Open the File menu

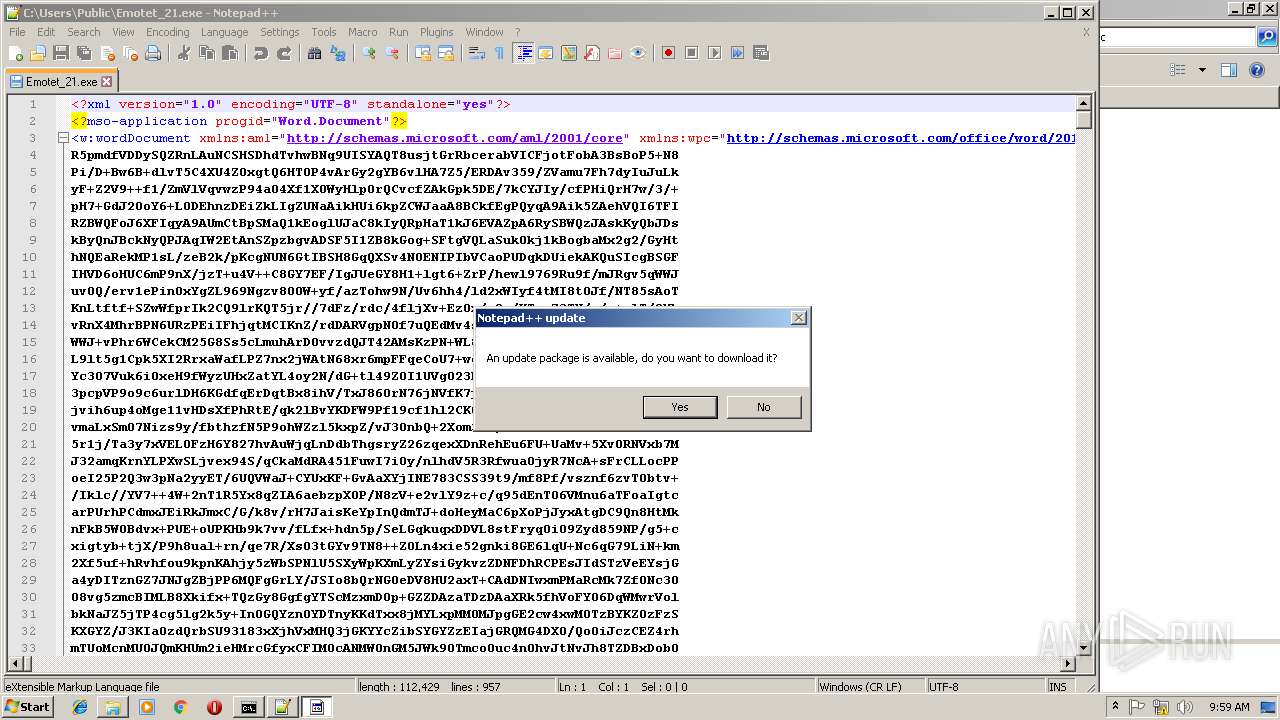17,32
